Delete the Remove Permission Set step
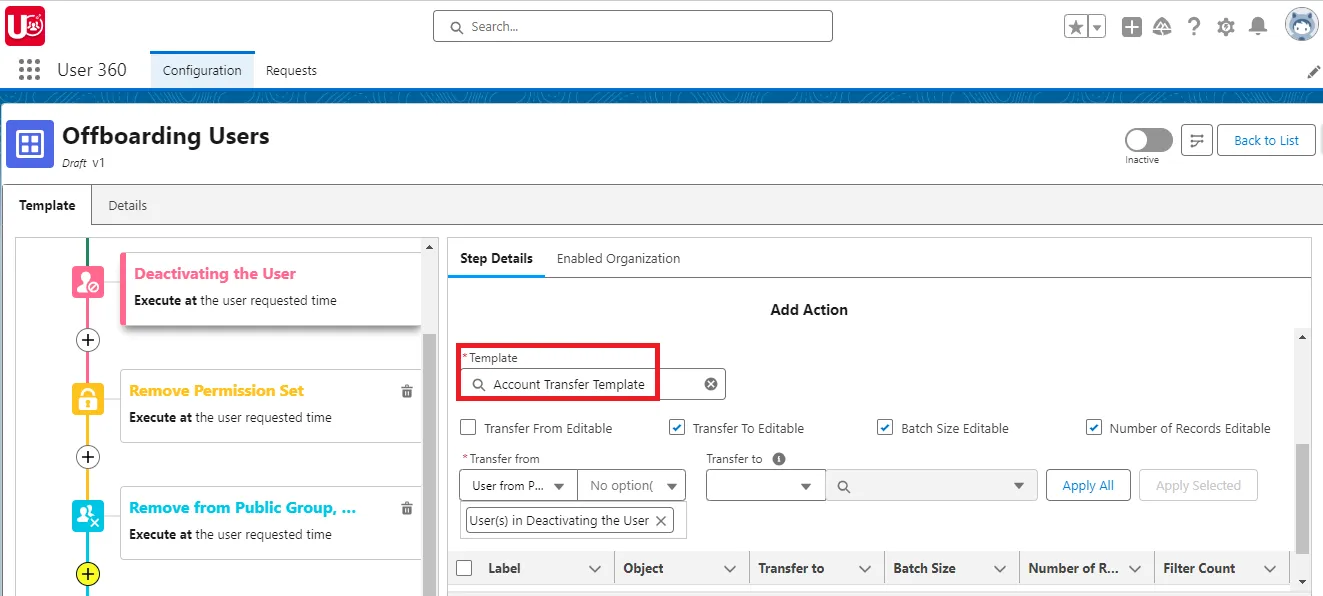 pyautogui.click(x=406, y=391)
